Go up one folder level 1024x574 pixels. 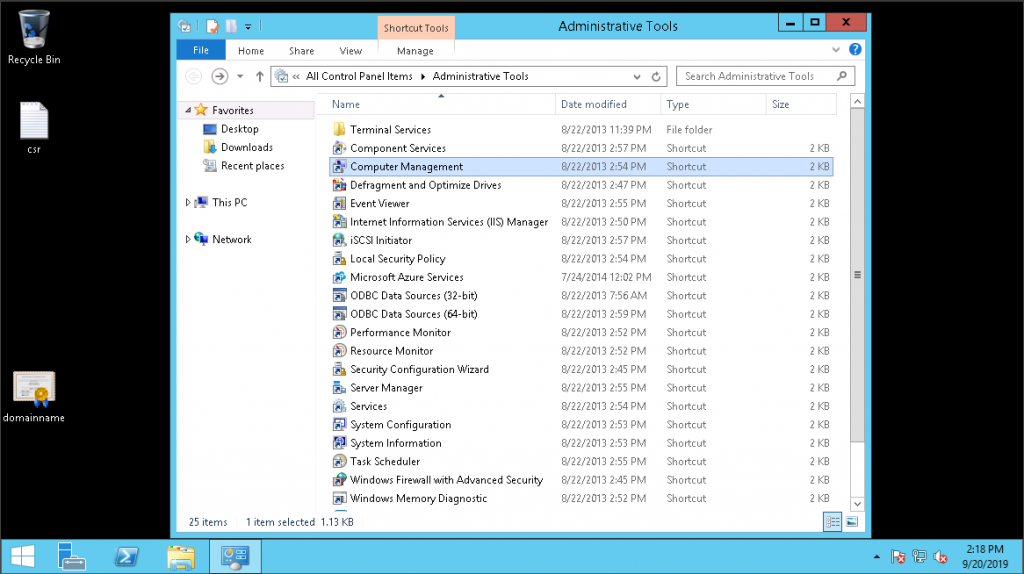259,76
